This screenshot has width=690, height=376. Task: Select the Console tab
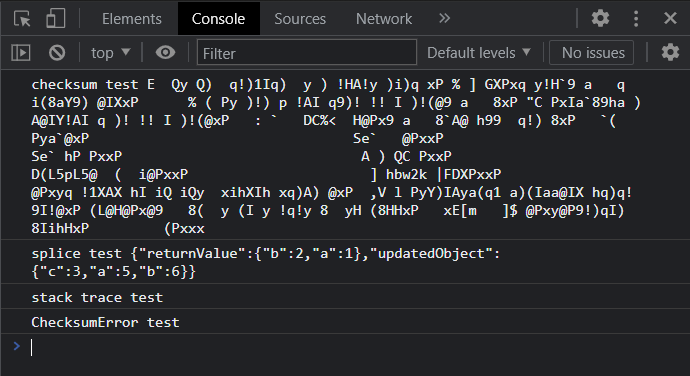218,18
